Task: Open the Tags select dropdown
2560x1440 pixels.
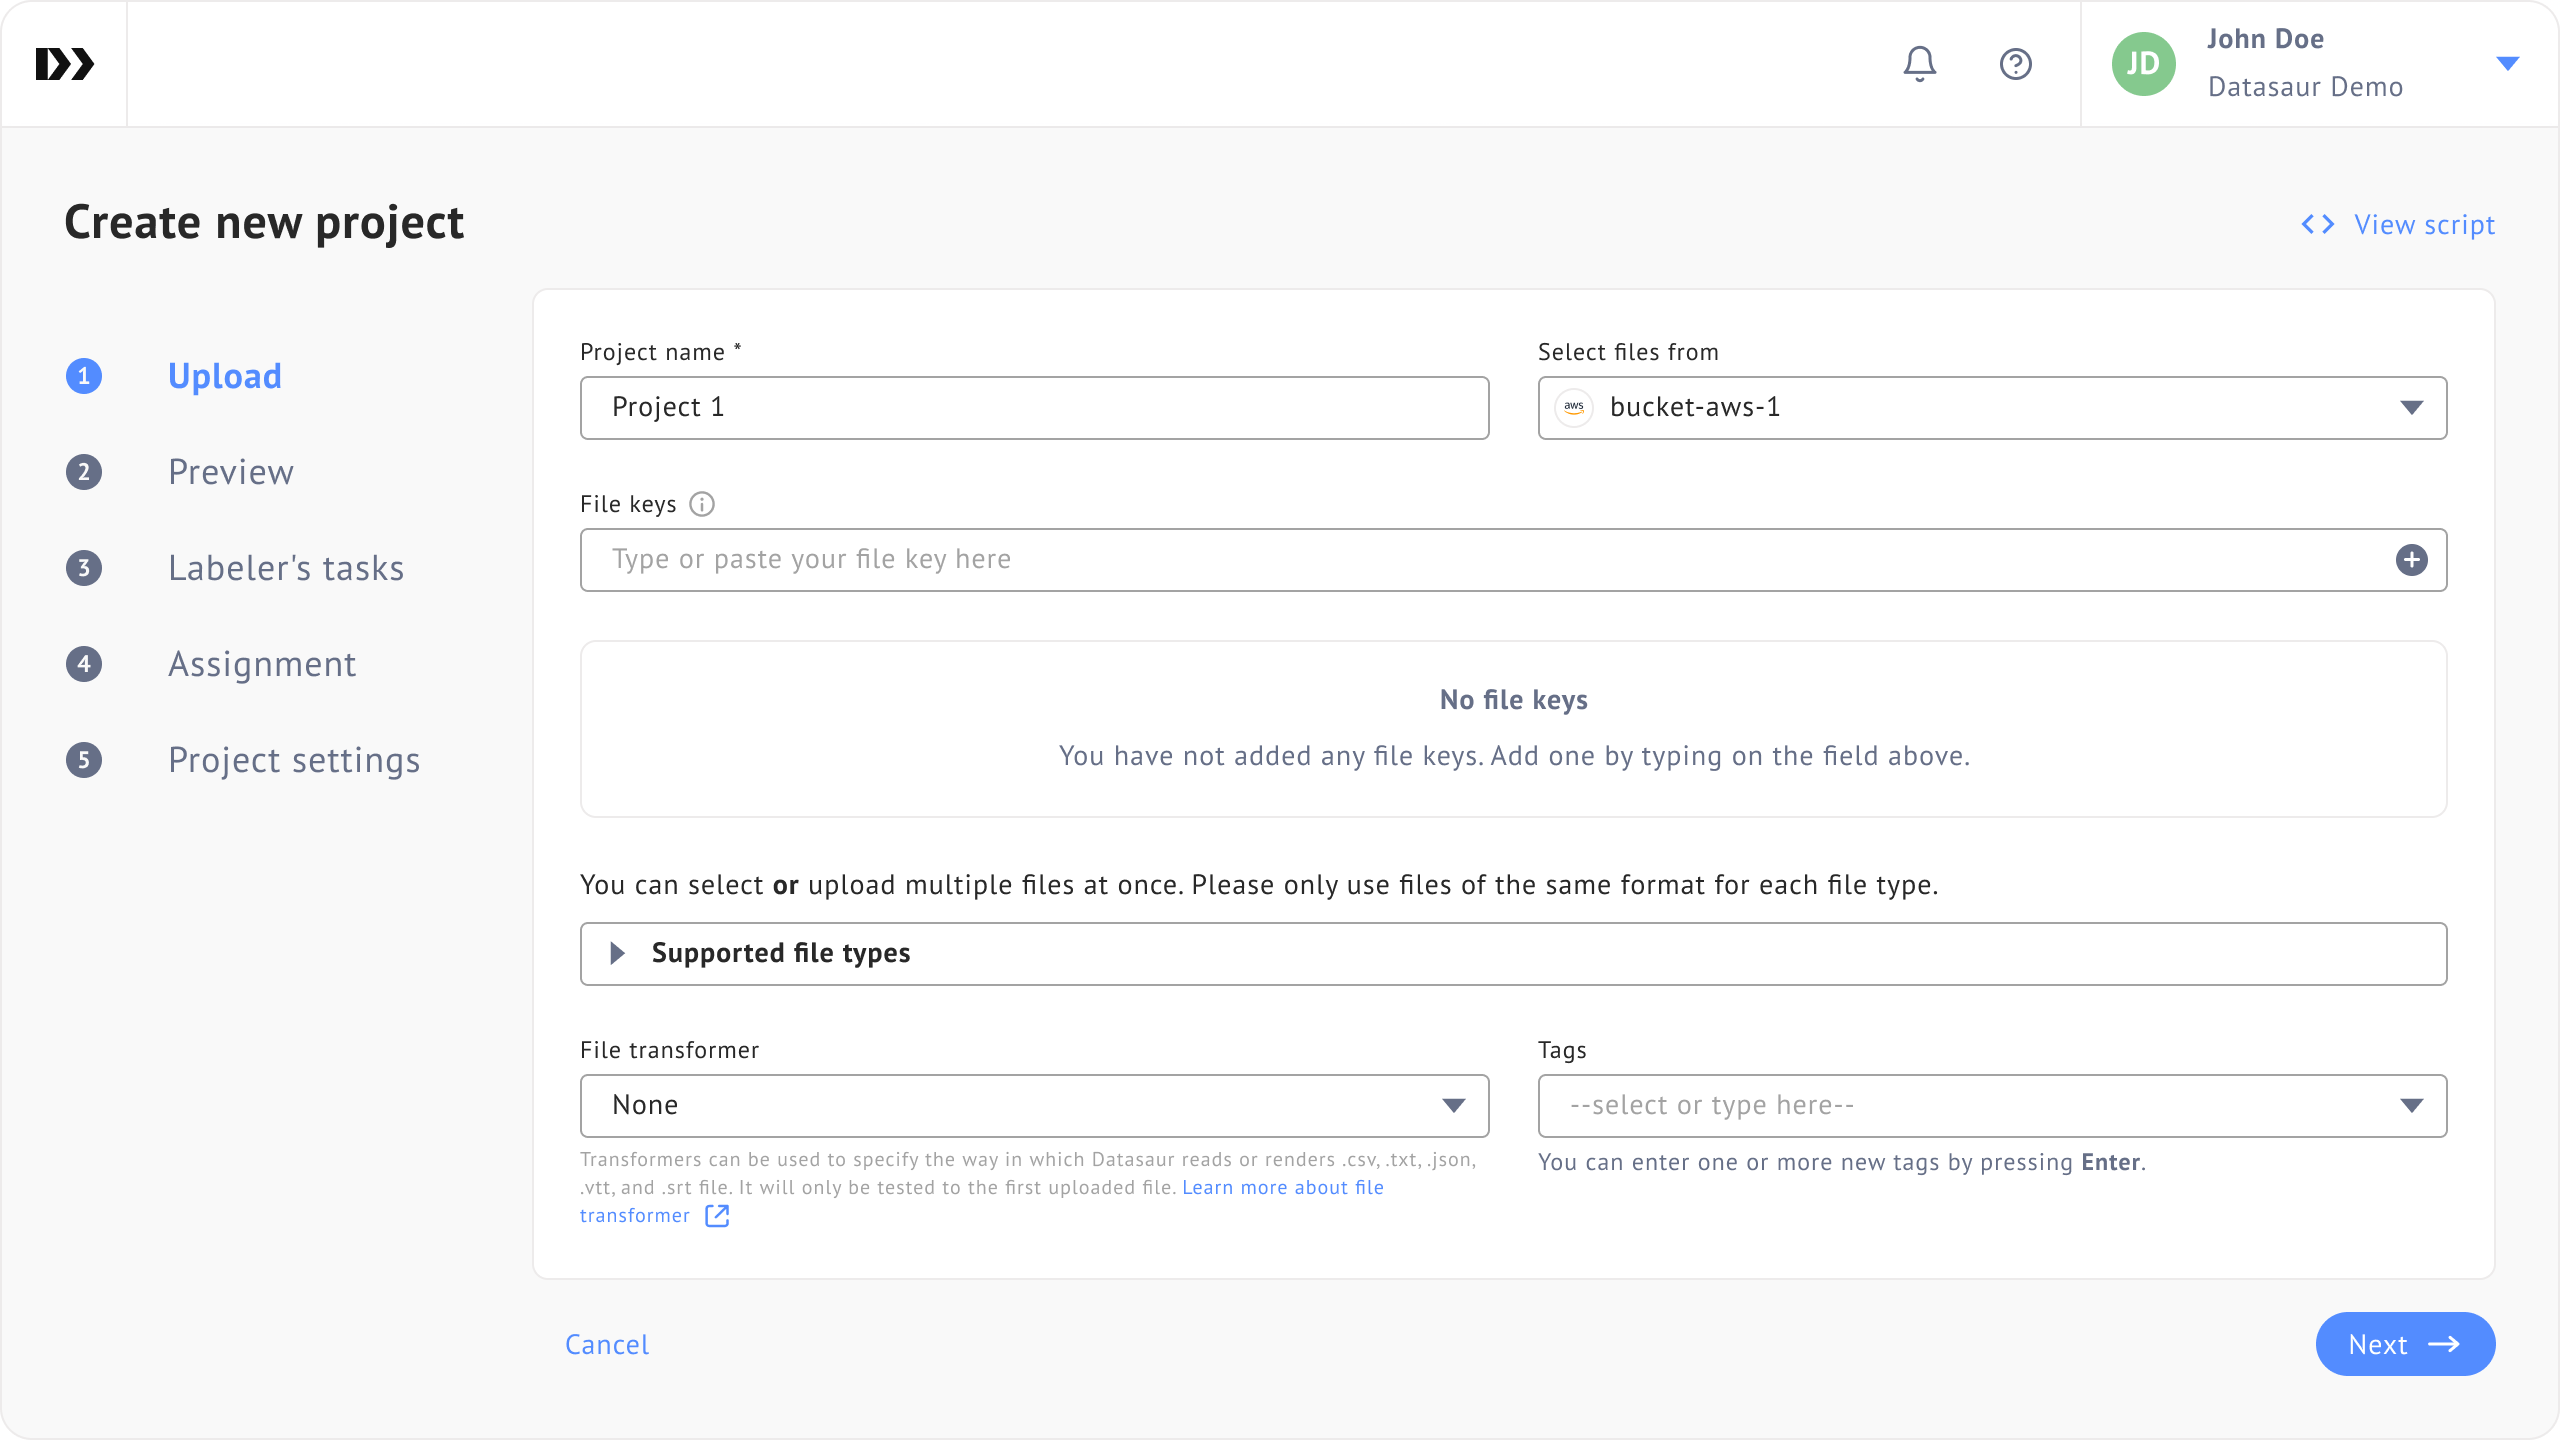Action: [x=1992, y=1106]
